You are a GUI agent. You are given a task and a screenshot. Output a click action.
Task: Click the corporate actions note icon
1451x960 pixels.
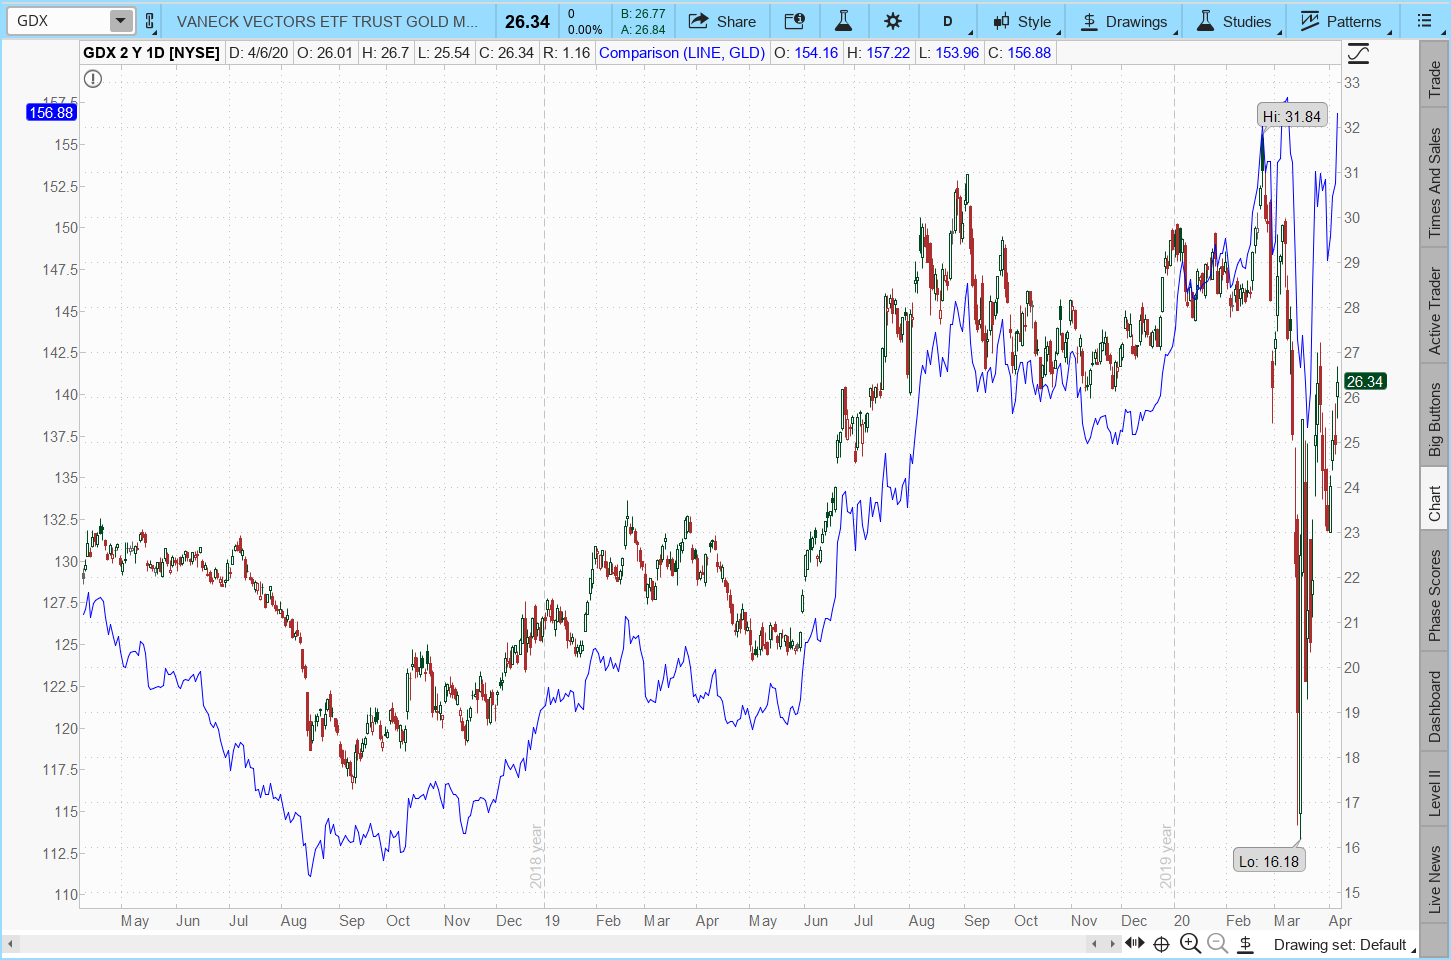795,20
